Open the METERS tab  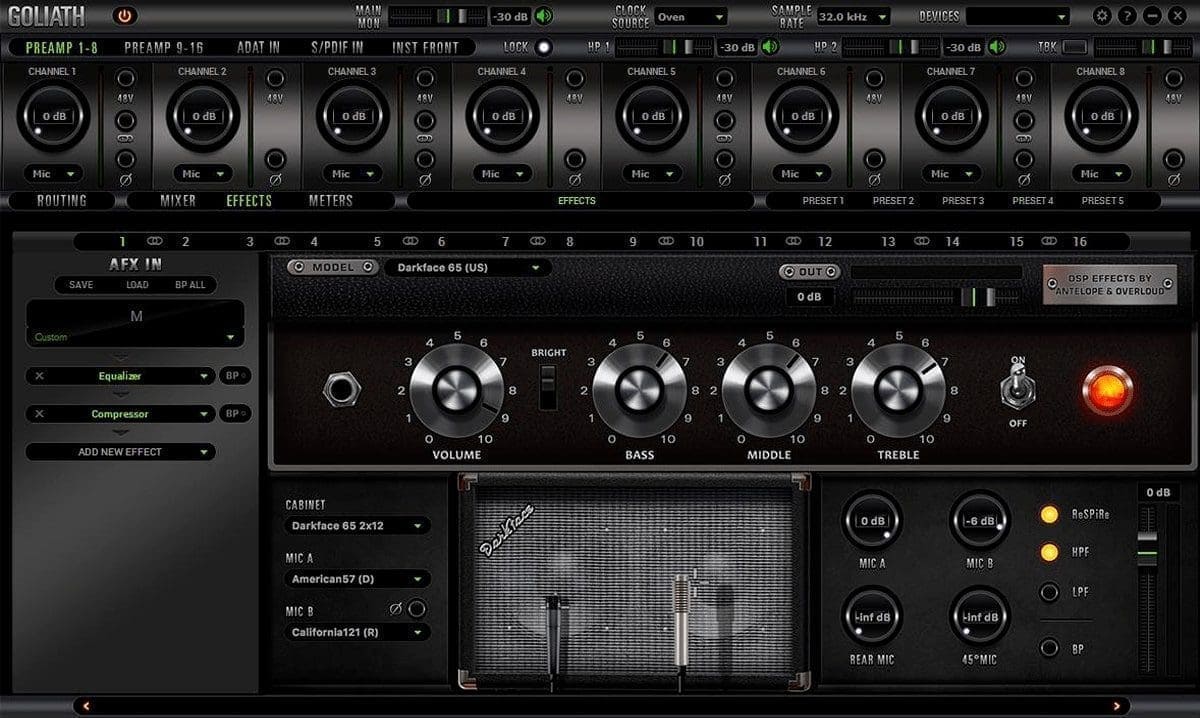[330, 200]
